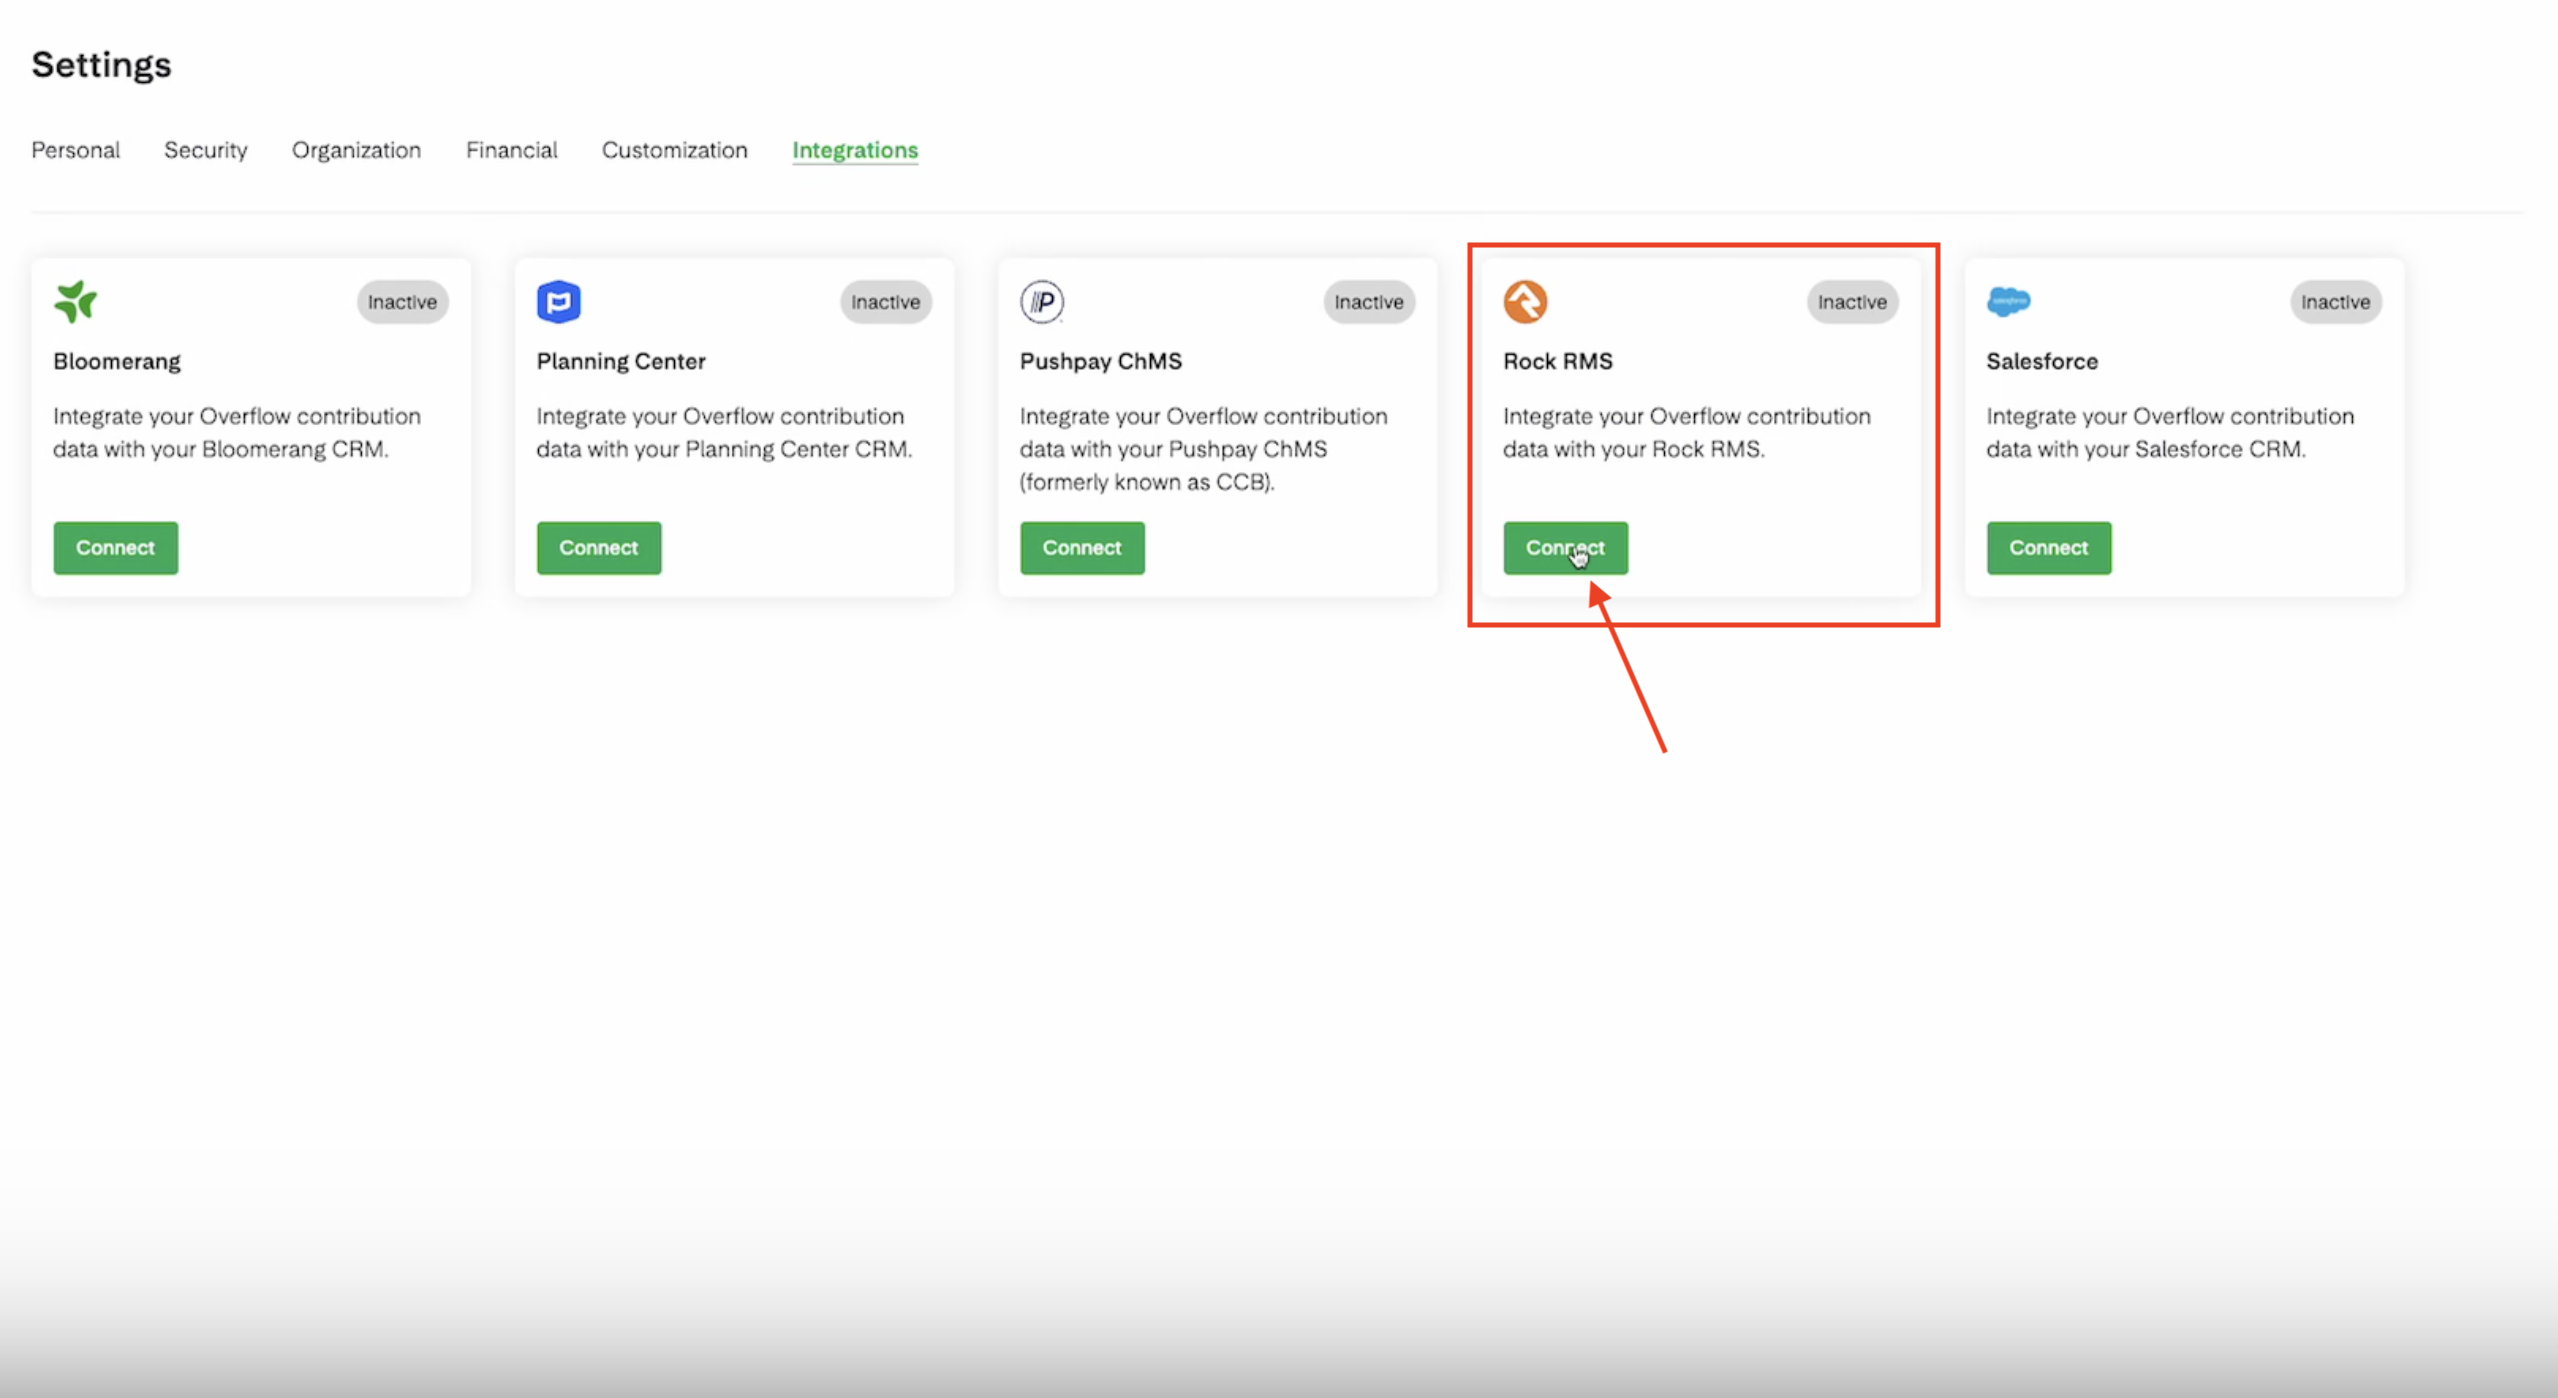Click the Inactive badge on Bloomerang card
The width and height of the screenshot is (2558, 1398).
pyautogui.click(x=402, y=302)
